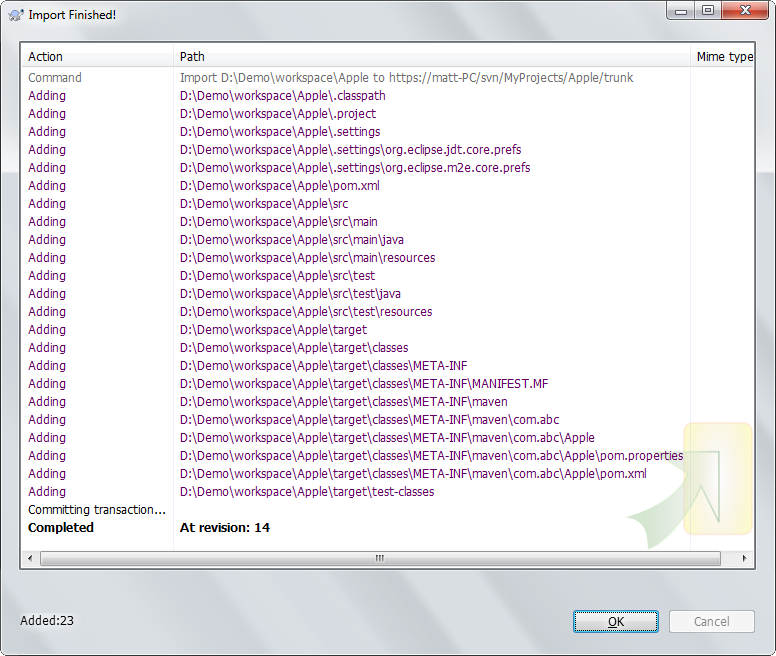
Task: Click the OK button
Action: 615,621
